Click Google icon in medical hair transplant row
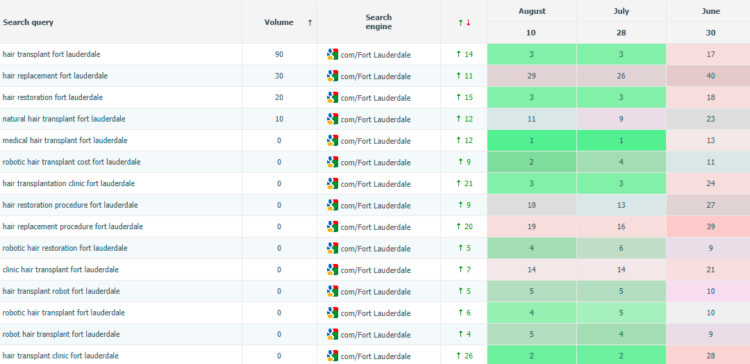Screen dimensions: 750x364 tap(332, 140)
